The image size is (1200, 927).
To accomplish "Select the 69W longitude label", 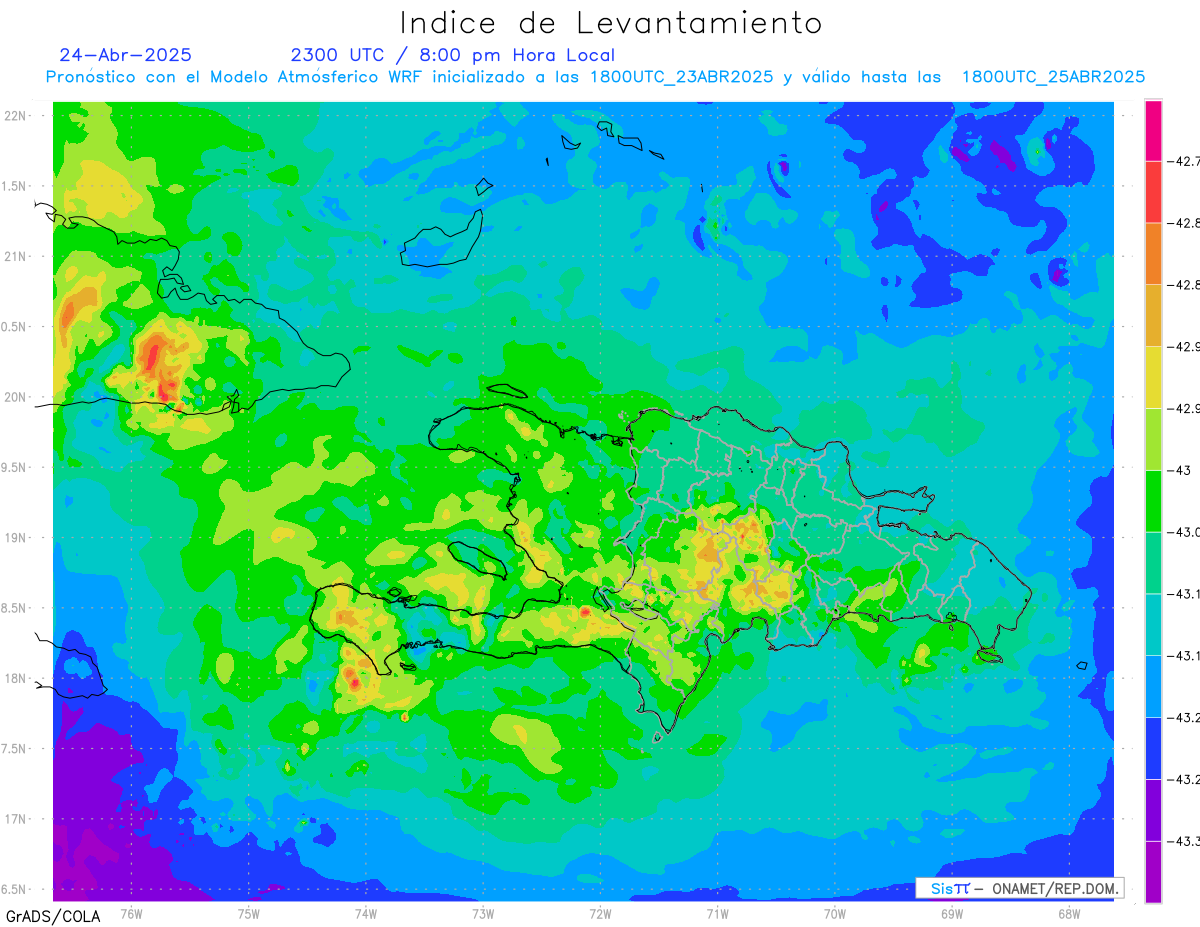I will click(x=952, y=913).
